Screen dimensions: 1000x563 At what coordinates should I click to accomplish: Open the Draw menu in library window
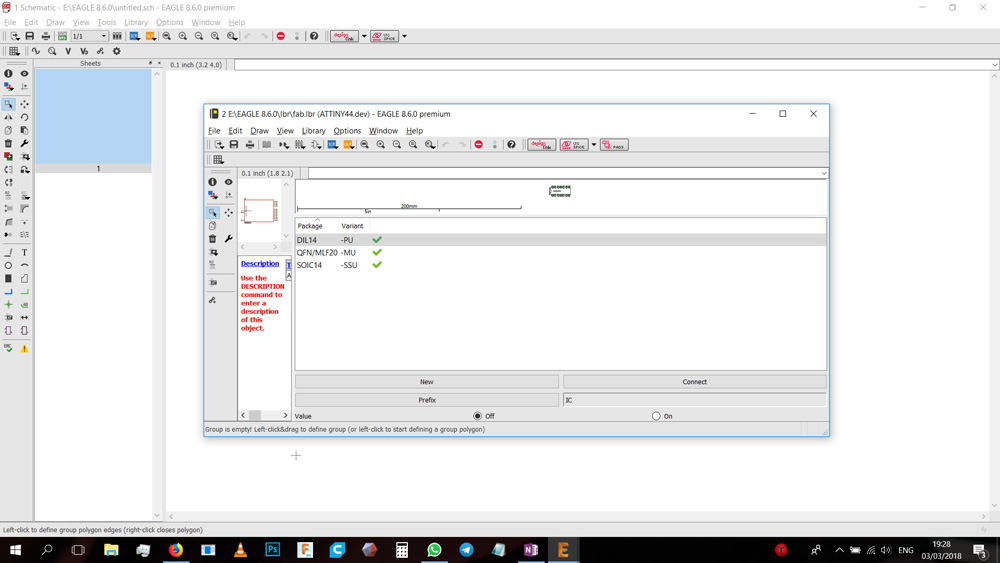(259, 131)
